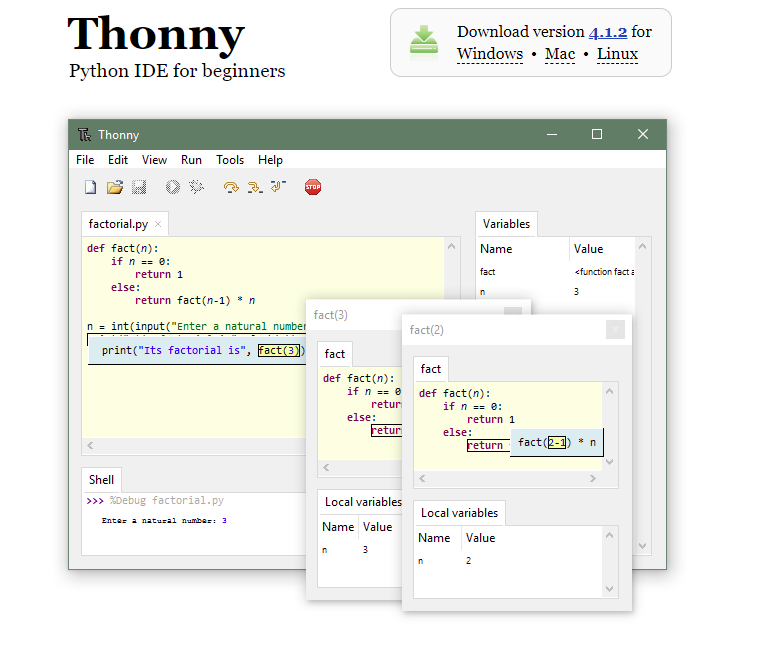The image size is (767, 648).
Task: Click editor horizontal scrollbar left arrow
Action: click(90, 446)
